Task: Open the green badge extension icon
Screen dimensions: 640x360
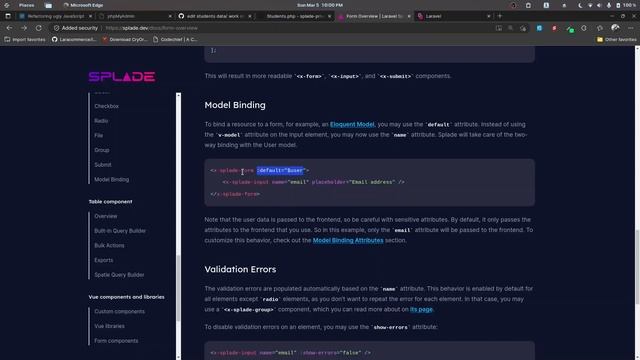Action: (570, 29)
